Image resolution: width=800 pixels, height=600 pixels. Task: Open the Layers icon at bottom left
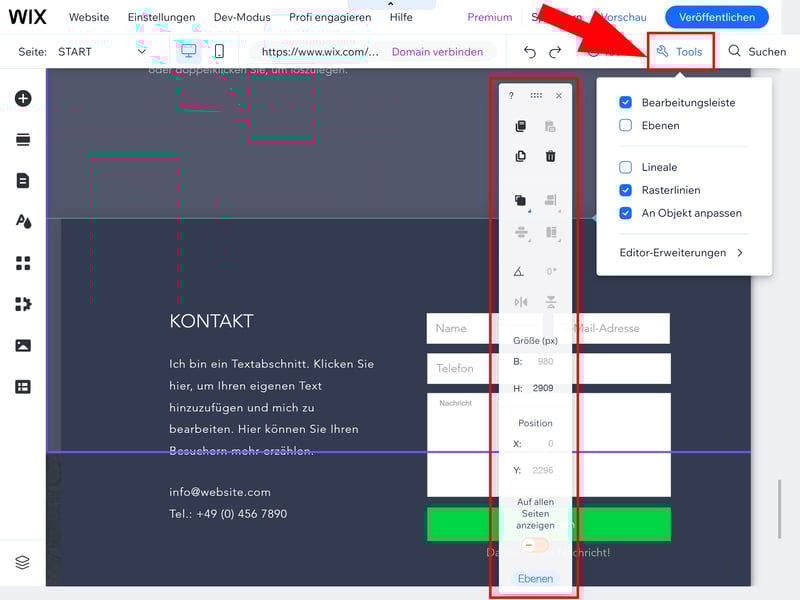(x=23, y=563)
